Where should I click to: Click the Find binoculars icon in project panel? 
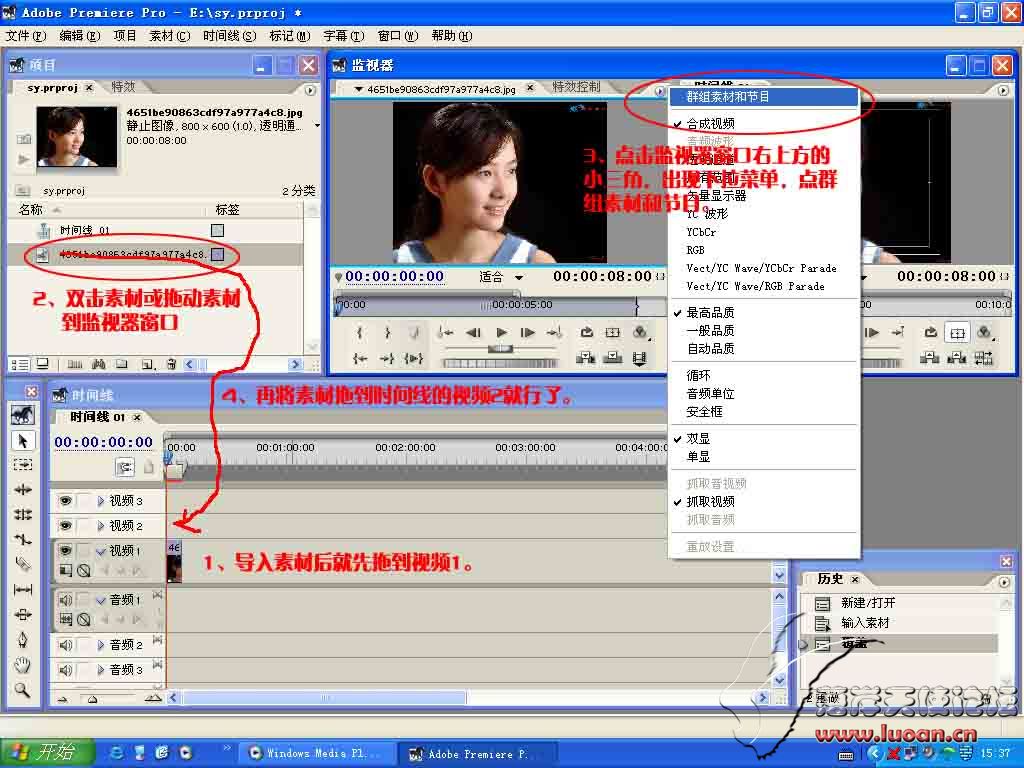point(99,364)
